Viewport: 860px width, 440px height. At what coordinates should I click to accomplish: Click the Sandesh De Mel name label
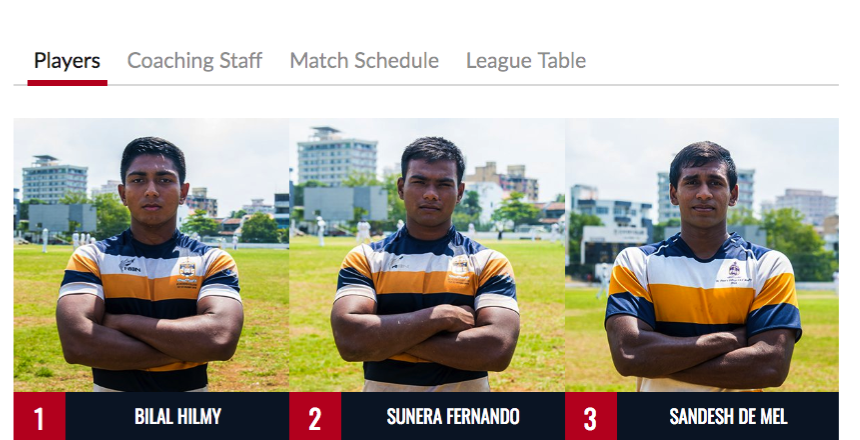point(728,416)
